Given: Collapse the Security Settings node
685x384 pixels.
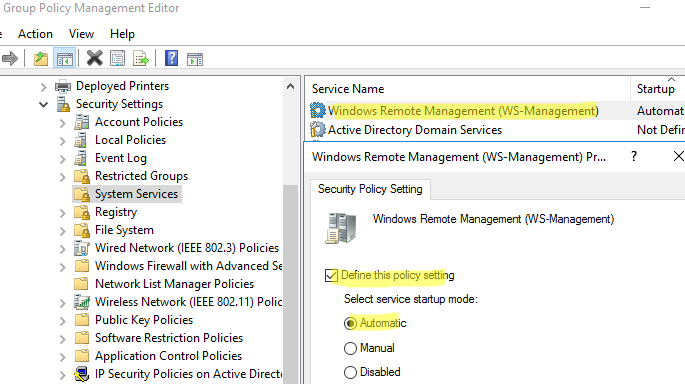Looking at the screenshot, I should click(x=43, y=105).
